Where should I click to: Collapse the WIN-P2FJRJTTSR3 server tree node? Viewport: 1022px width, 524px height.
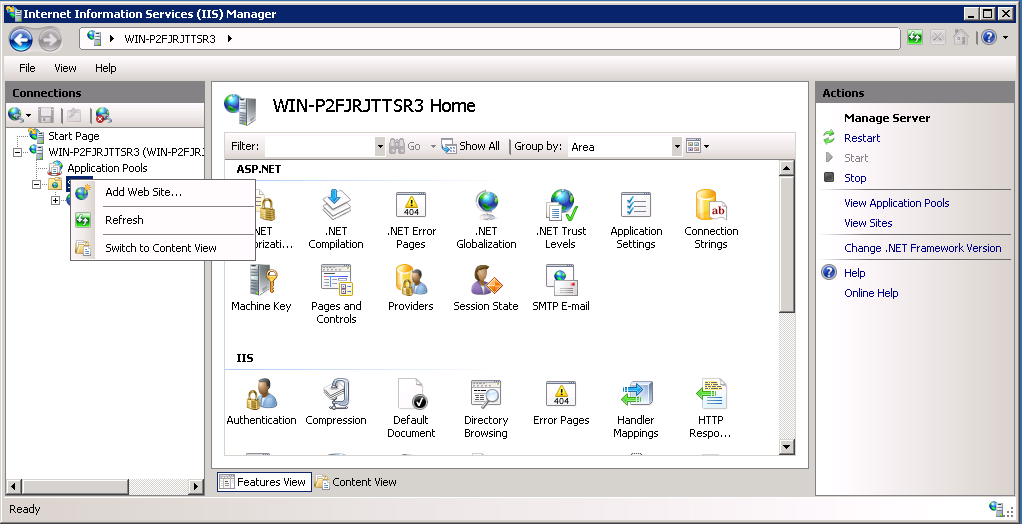point(17,153)
